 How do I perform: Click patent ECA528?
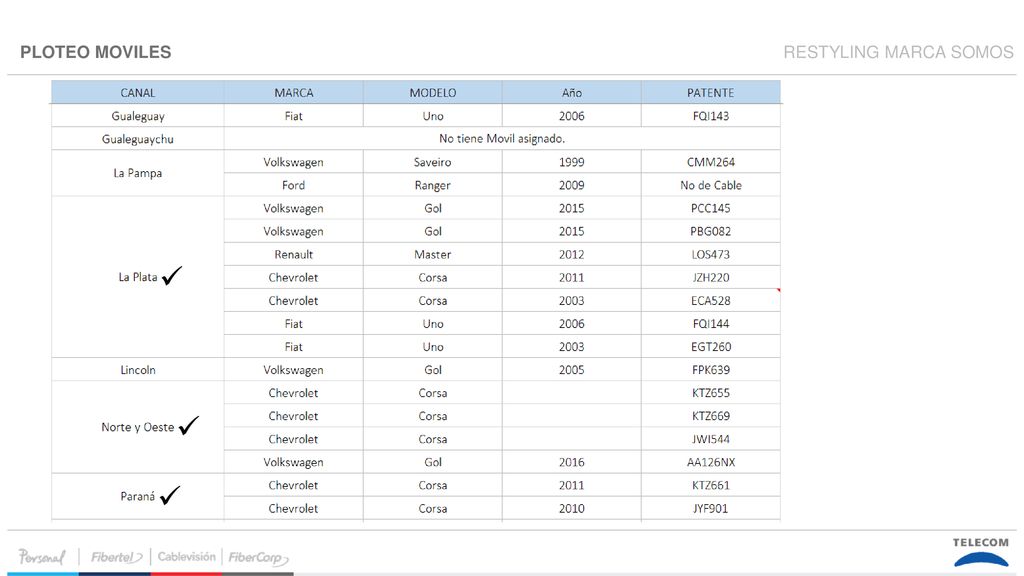click(711, 300)
